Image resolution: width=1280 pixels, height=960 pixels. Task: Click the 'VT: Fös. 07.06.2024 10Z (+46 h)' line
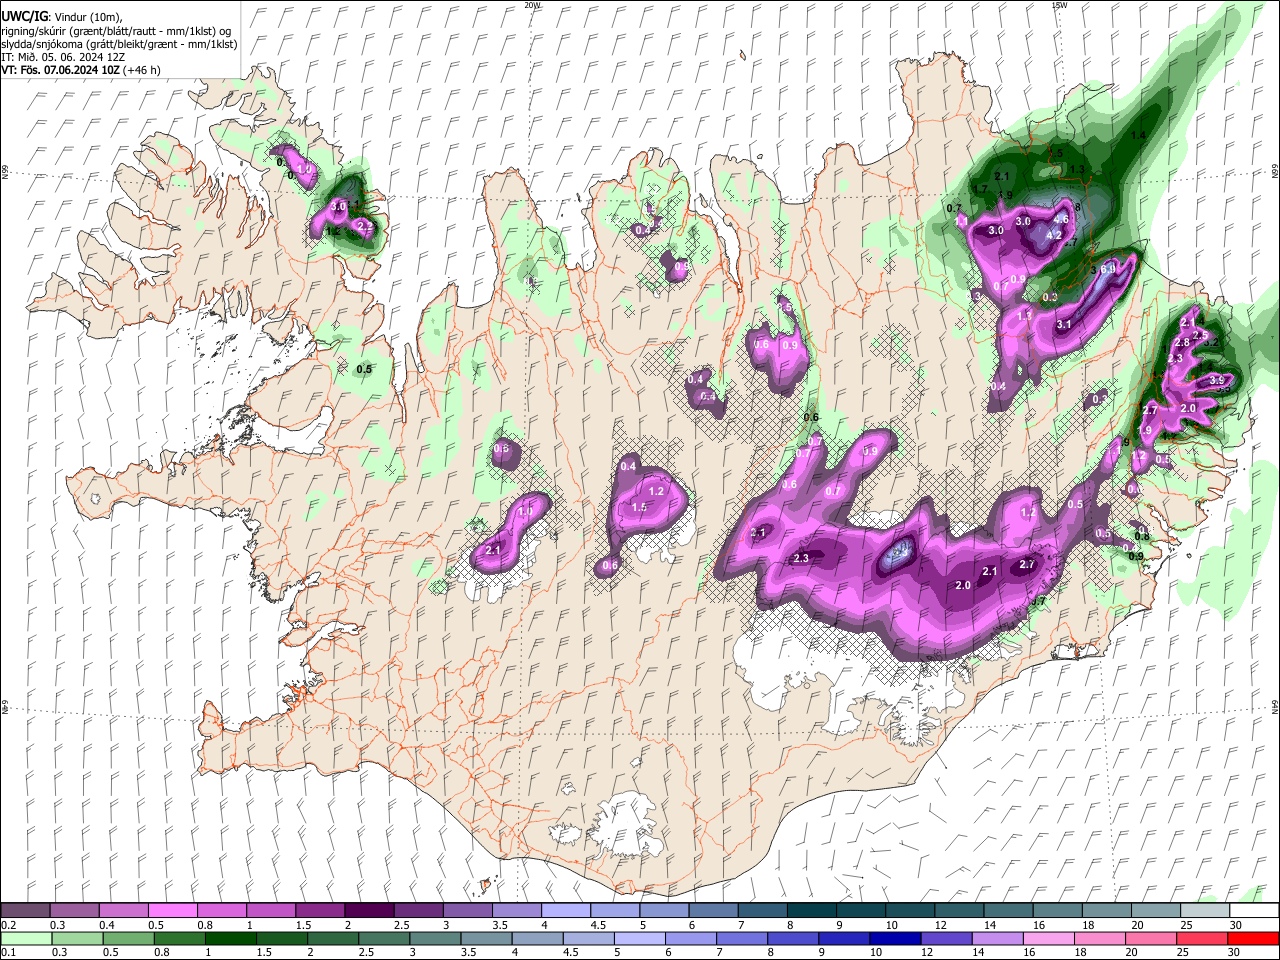81,70
